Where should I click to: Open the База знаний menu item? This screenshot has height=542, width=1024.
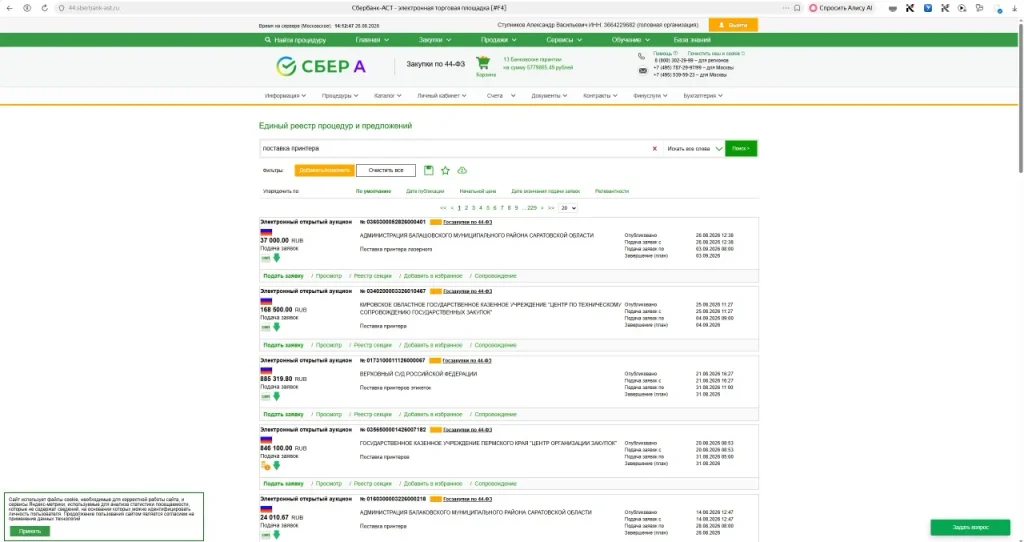coord(692,40)
